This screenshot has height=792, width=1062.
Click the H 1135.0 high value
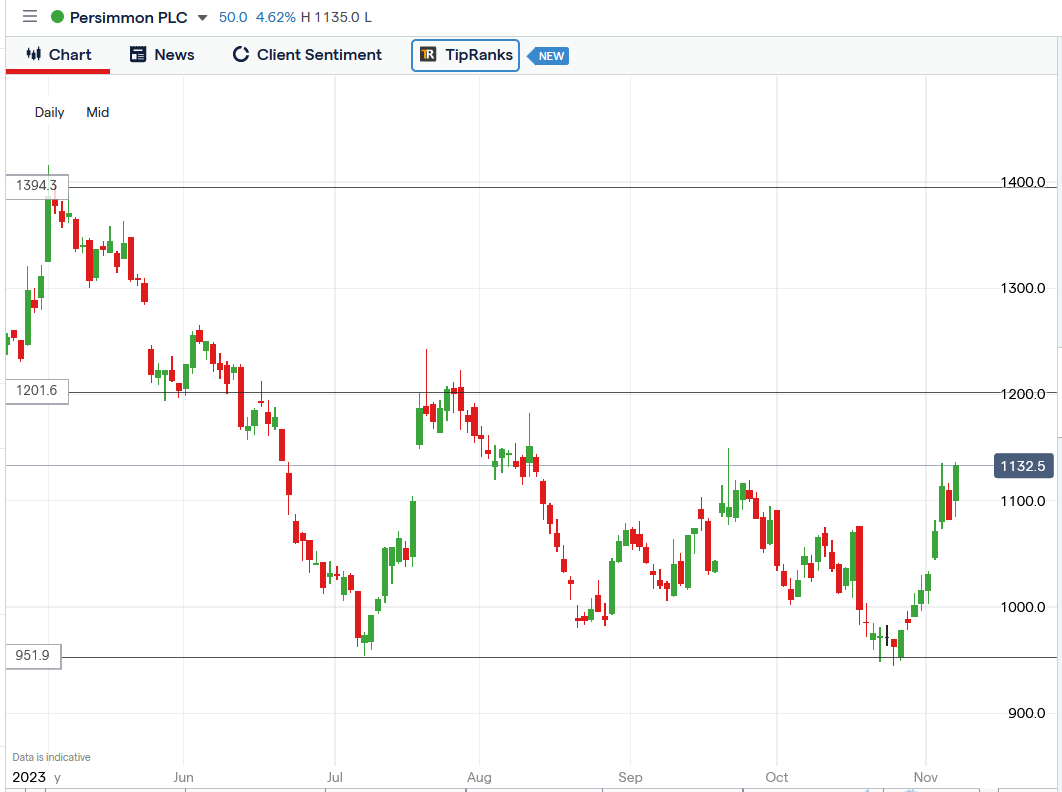330,18
